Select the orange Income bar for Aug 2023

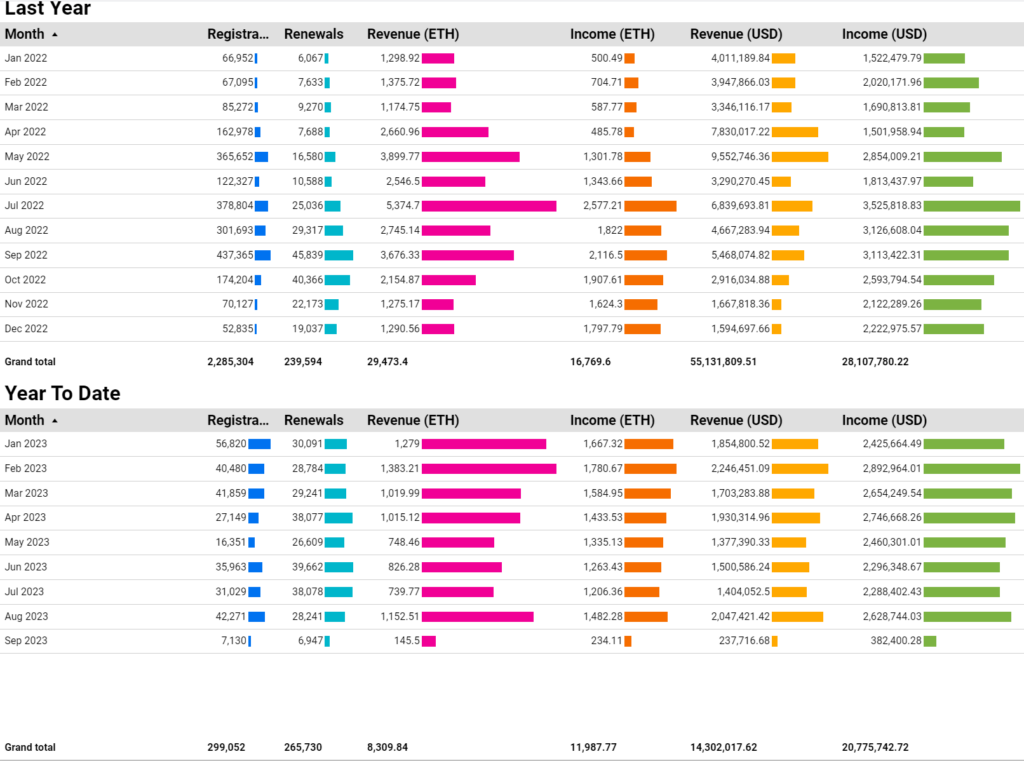648,617
